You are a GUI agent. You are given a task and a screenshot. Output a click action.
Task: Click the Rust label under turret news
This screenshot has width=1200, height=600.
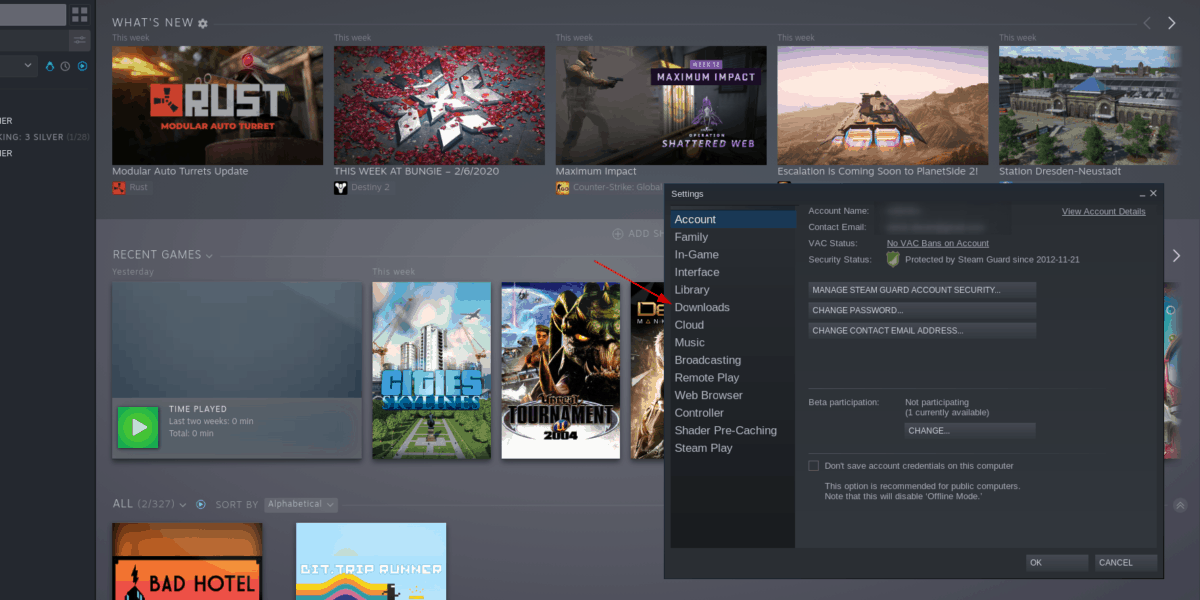139,187
